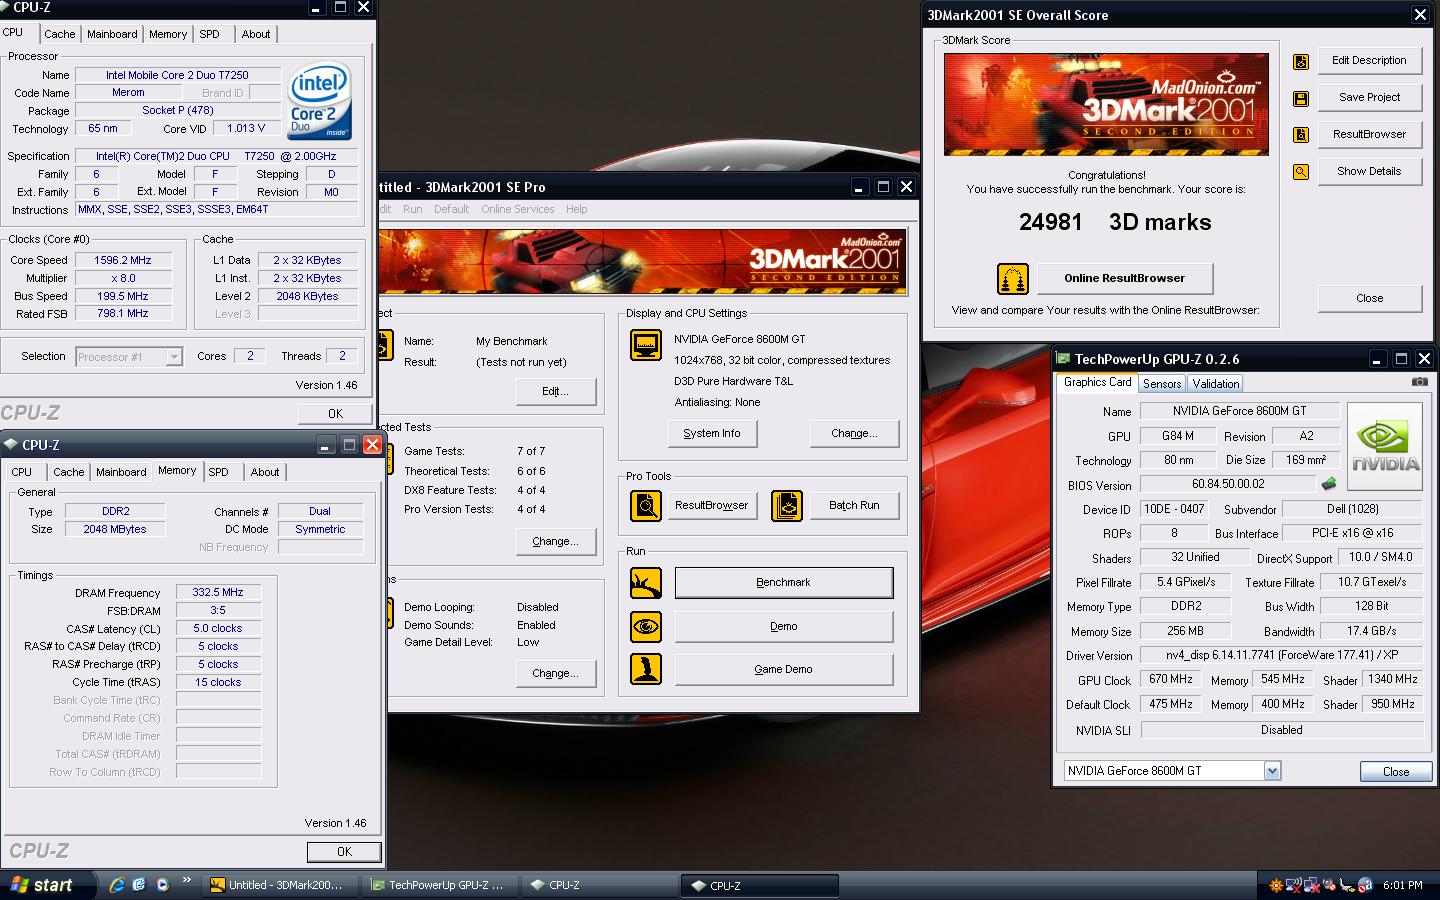
Task: Click the Edit Description notepad icon
Action: [x=1300, y=61]
